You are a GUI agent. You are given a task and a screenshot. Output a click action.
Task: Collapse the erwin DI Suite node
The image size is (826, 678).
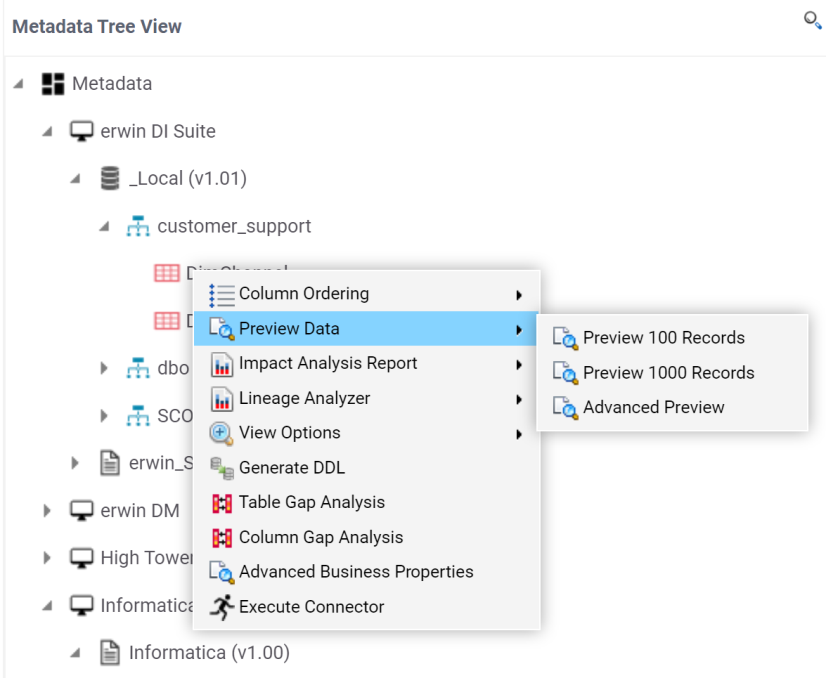pos(47,132)
